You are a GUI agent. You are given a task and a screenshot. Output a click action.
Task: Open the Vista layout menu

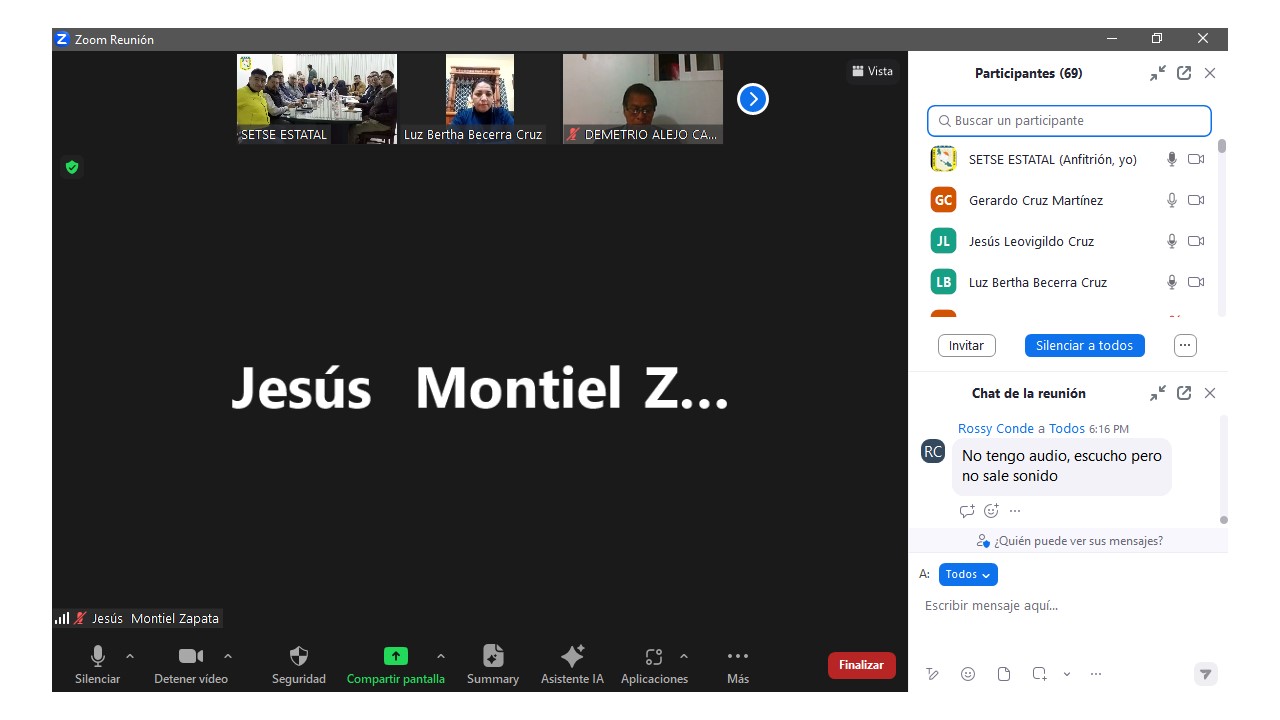point(872,71)
